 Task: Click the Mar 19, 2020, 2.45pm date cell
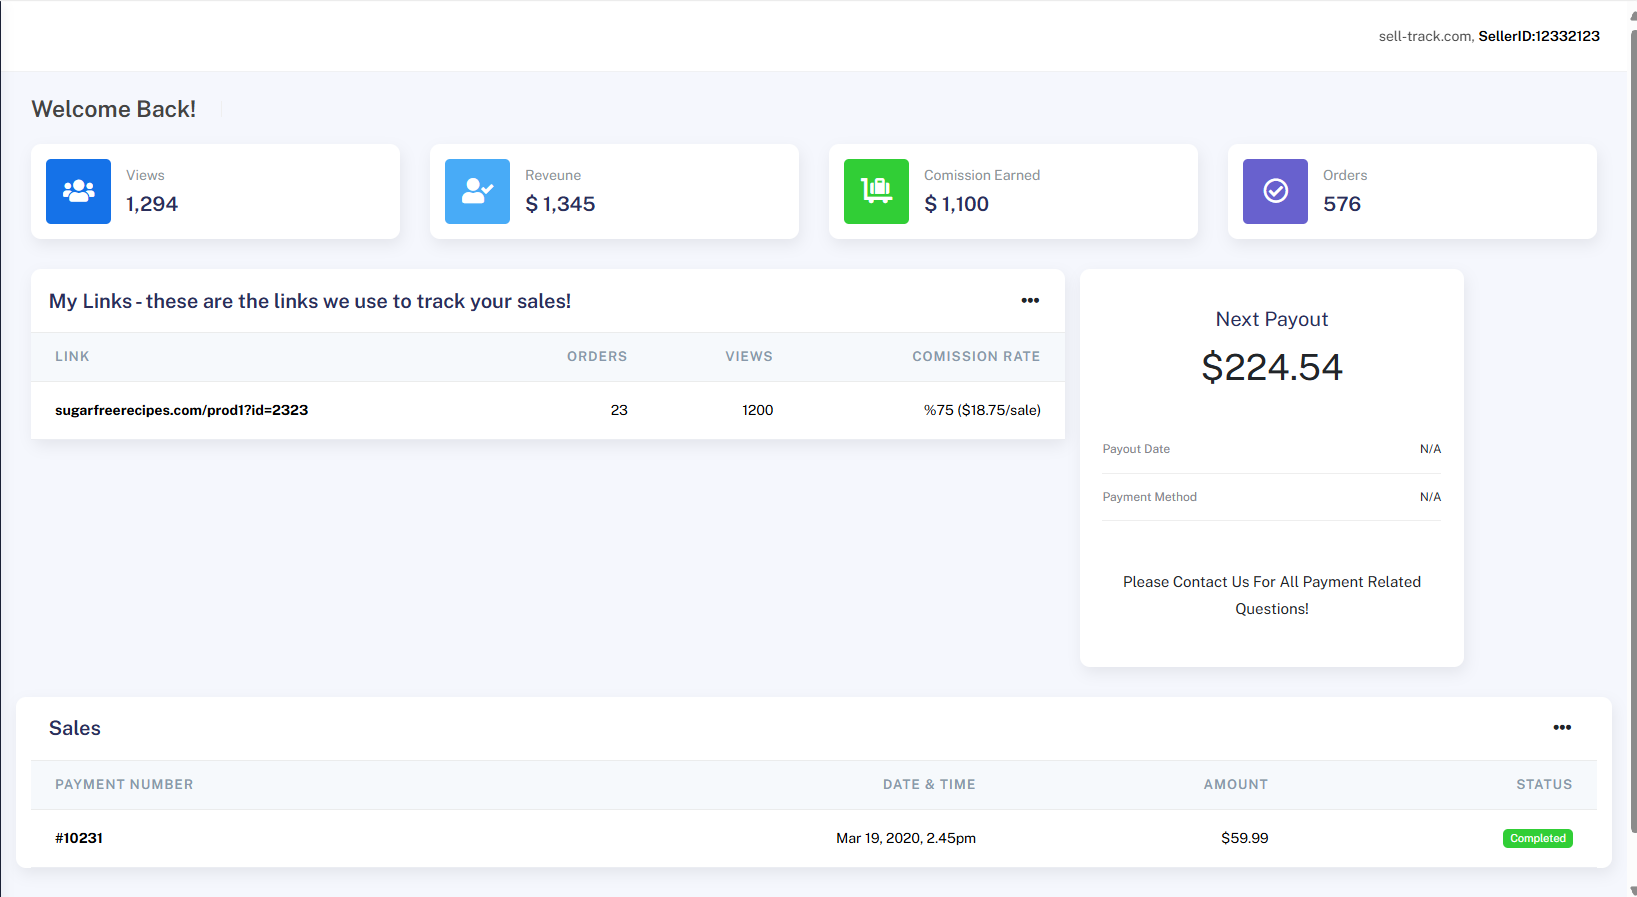[x=906, y=838]
